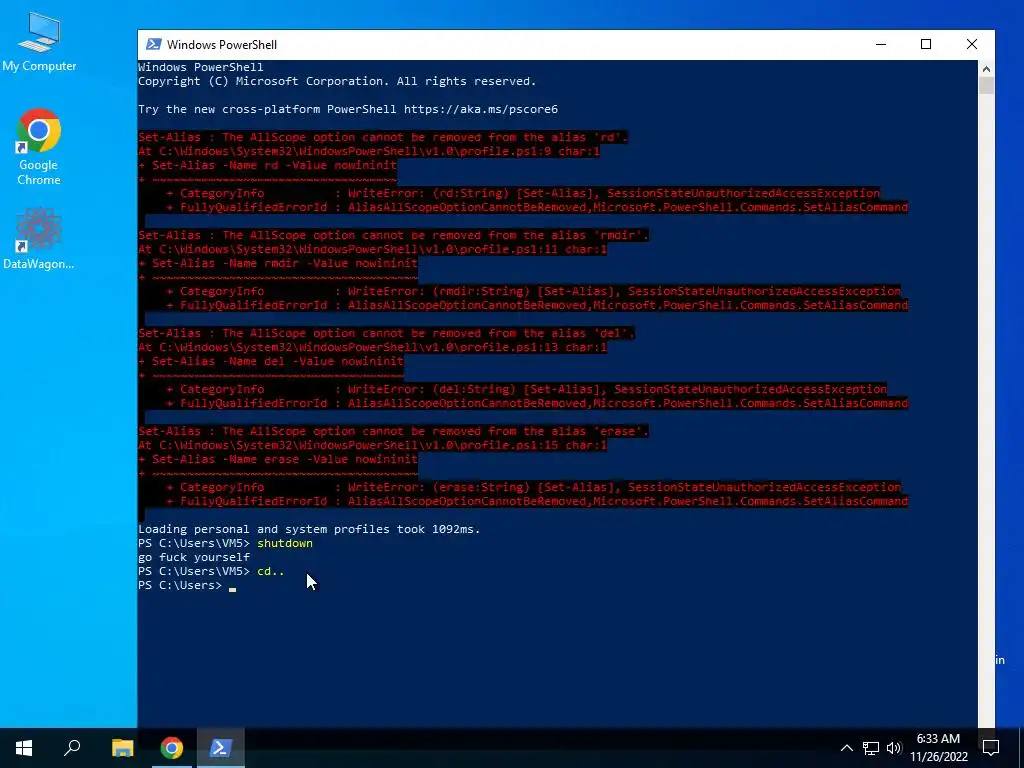Open File Explorer from the taskbar
This screenshot has height=768, width=1024.
(123, 748)
